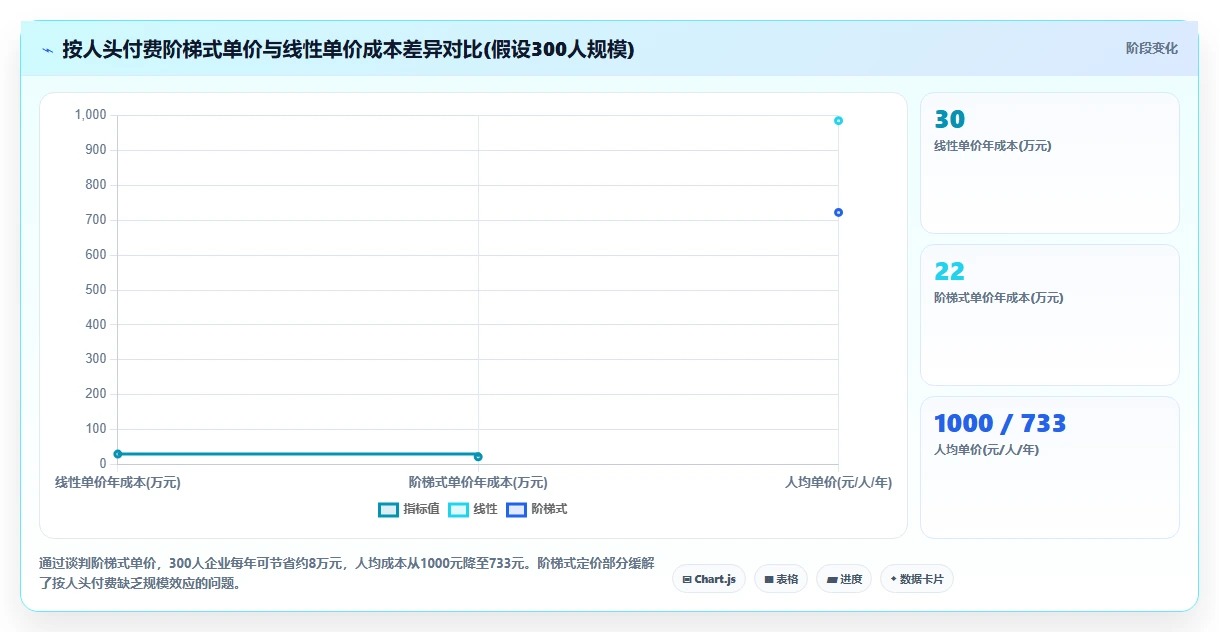The width and height of the screenshot is (1219, 632).
Task: Click the 阶段变化 label in header
Action: tap(1151, 48)
